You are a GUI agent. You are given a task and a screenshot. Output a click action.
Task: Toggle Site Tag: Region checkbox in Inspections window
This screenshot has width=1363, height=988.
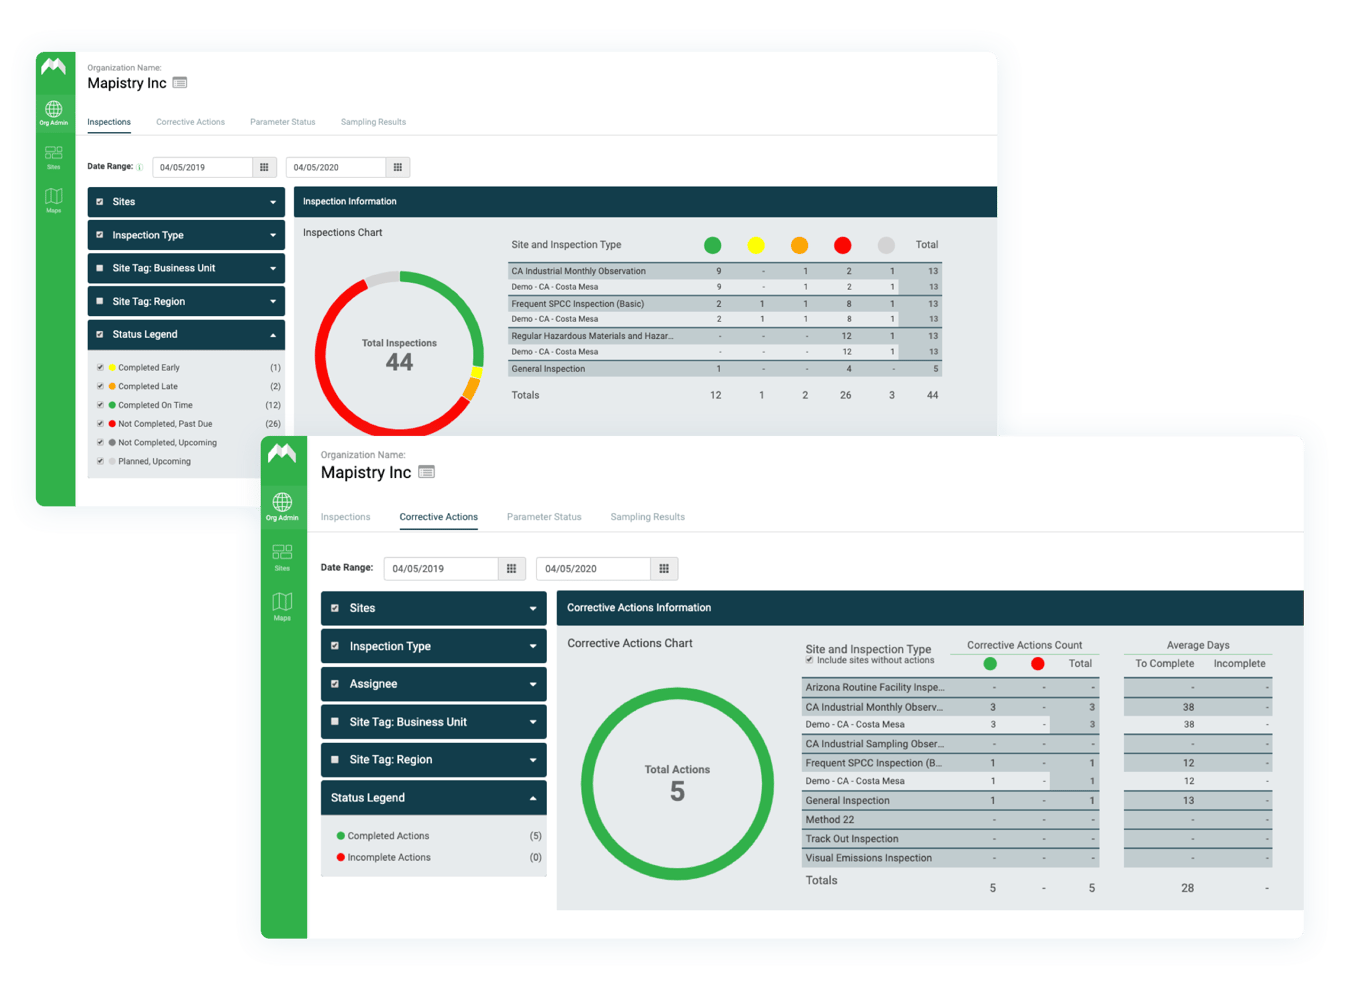(x=100, y=301)
